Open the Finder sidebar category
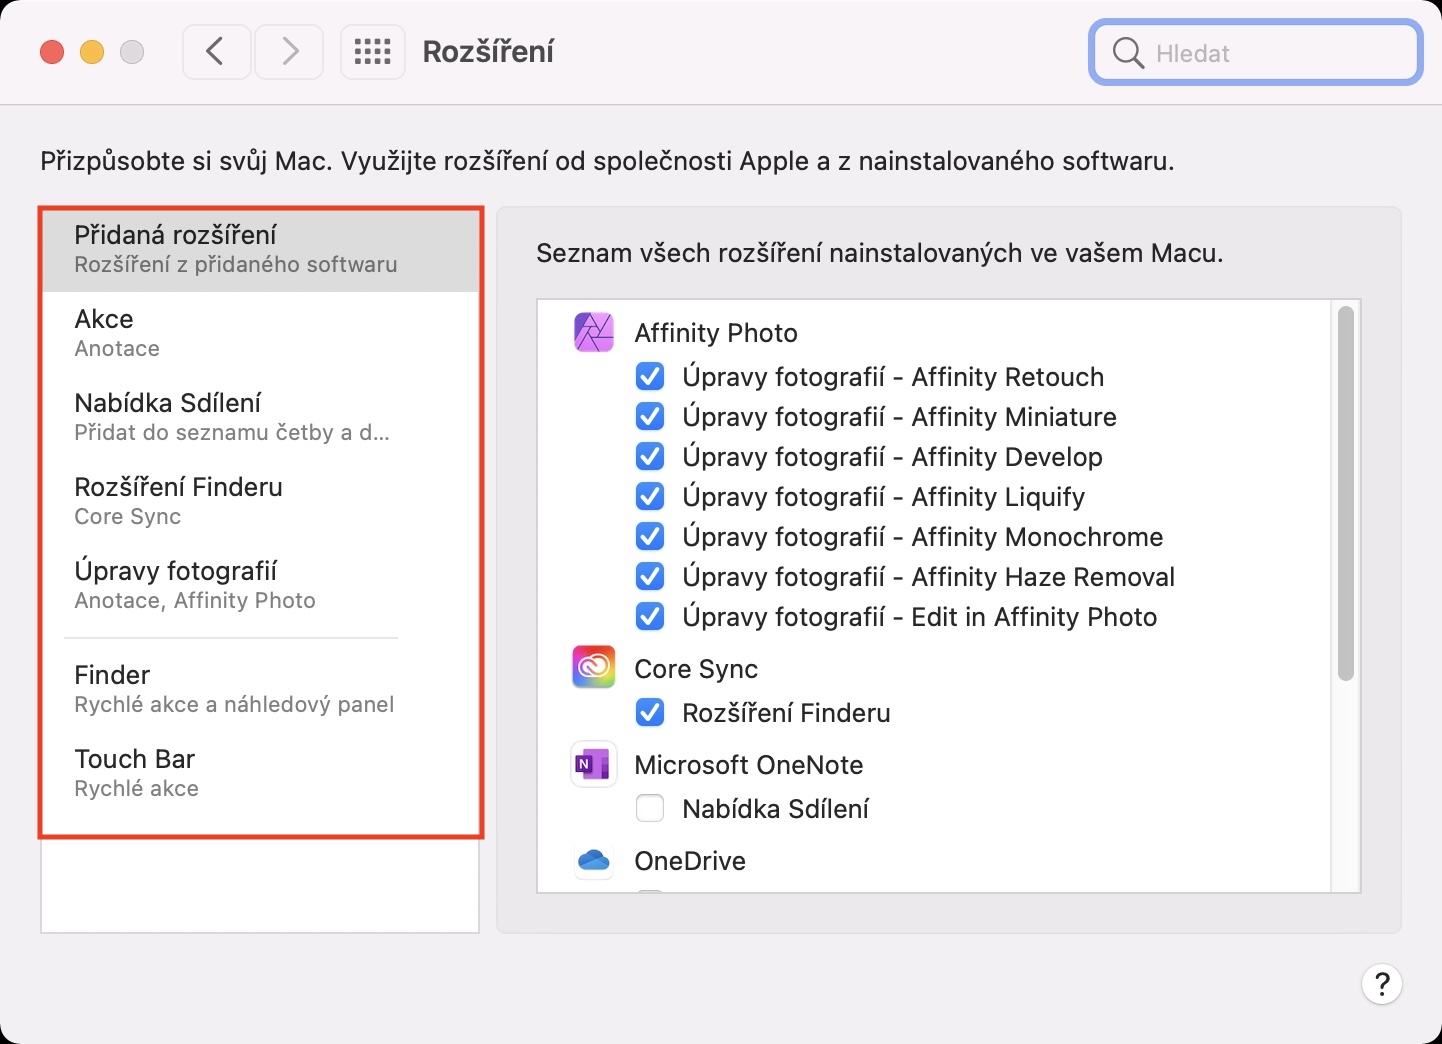This screenshot has height=1044, width=1442. (x=260, y=690)
